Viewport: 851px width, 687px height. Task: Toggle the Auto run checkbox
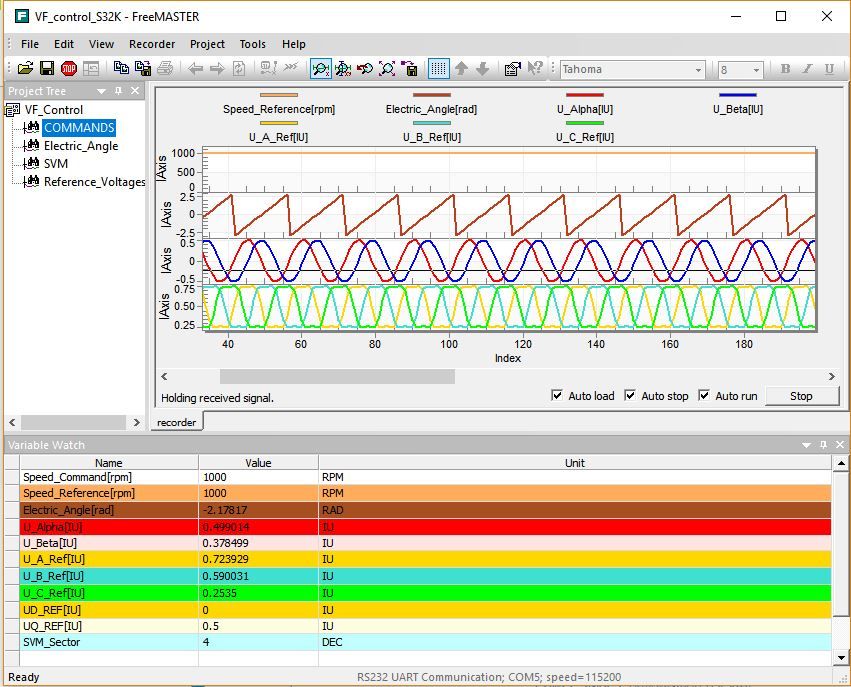704,395
